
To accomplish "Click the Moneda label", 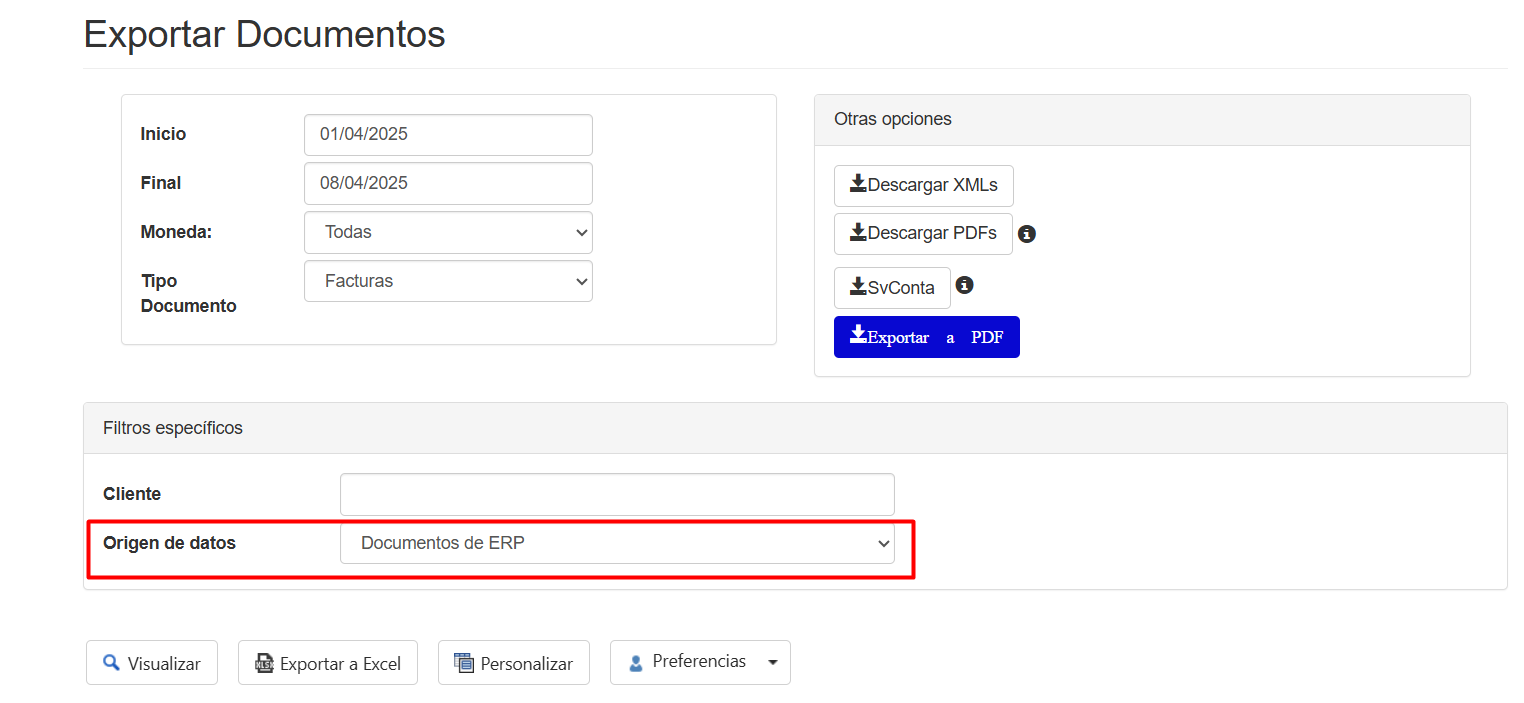I will 177,232.
